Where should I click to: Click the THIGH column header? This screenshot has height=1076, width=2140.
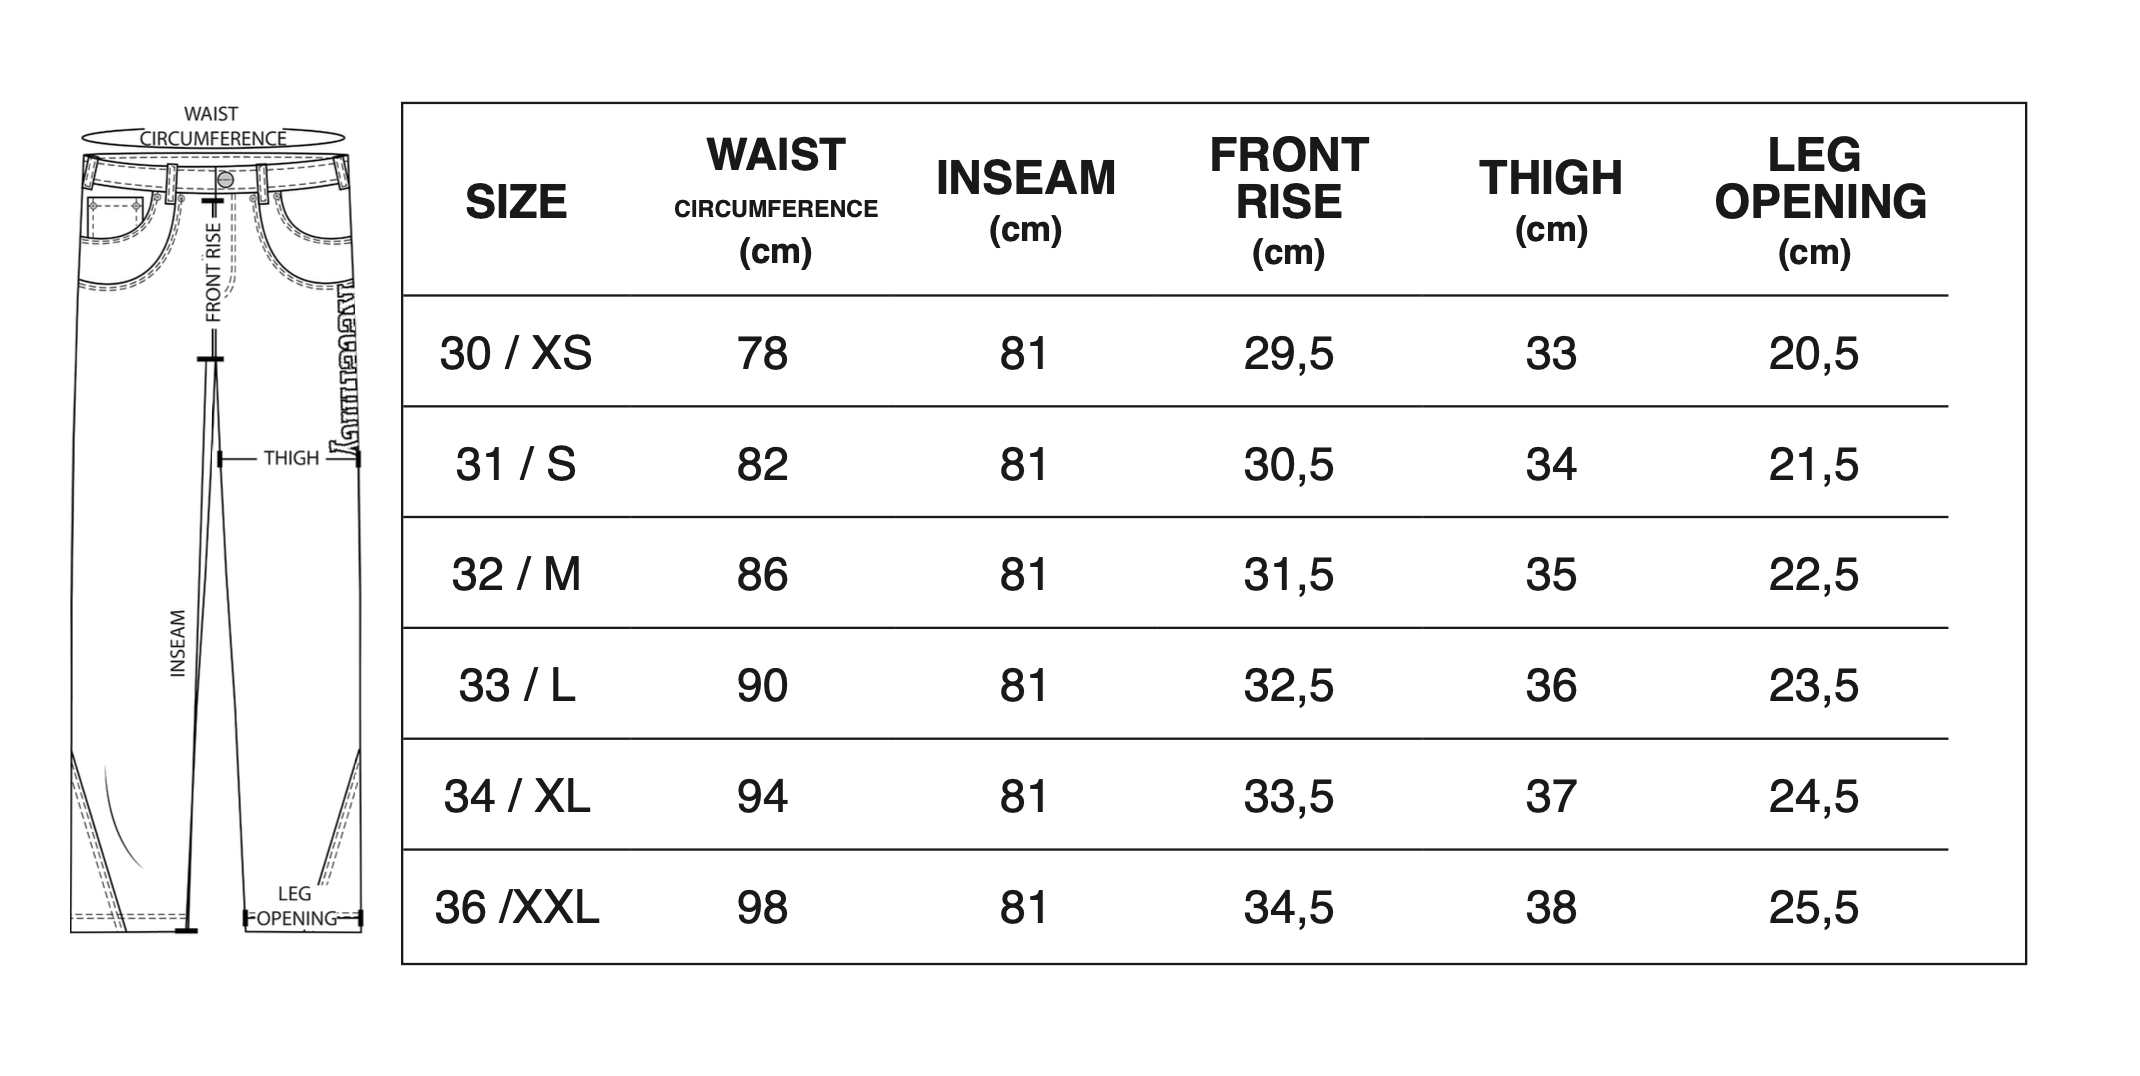pos(1551,200)
